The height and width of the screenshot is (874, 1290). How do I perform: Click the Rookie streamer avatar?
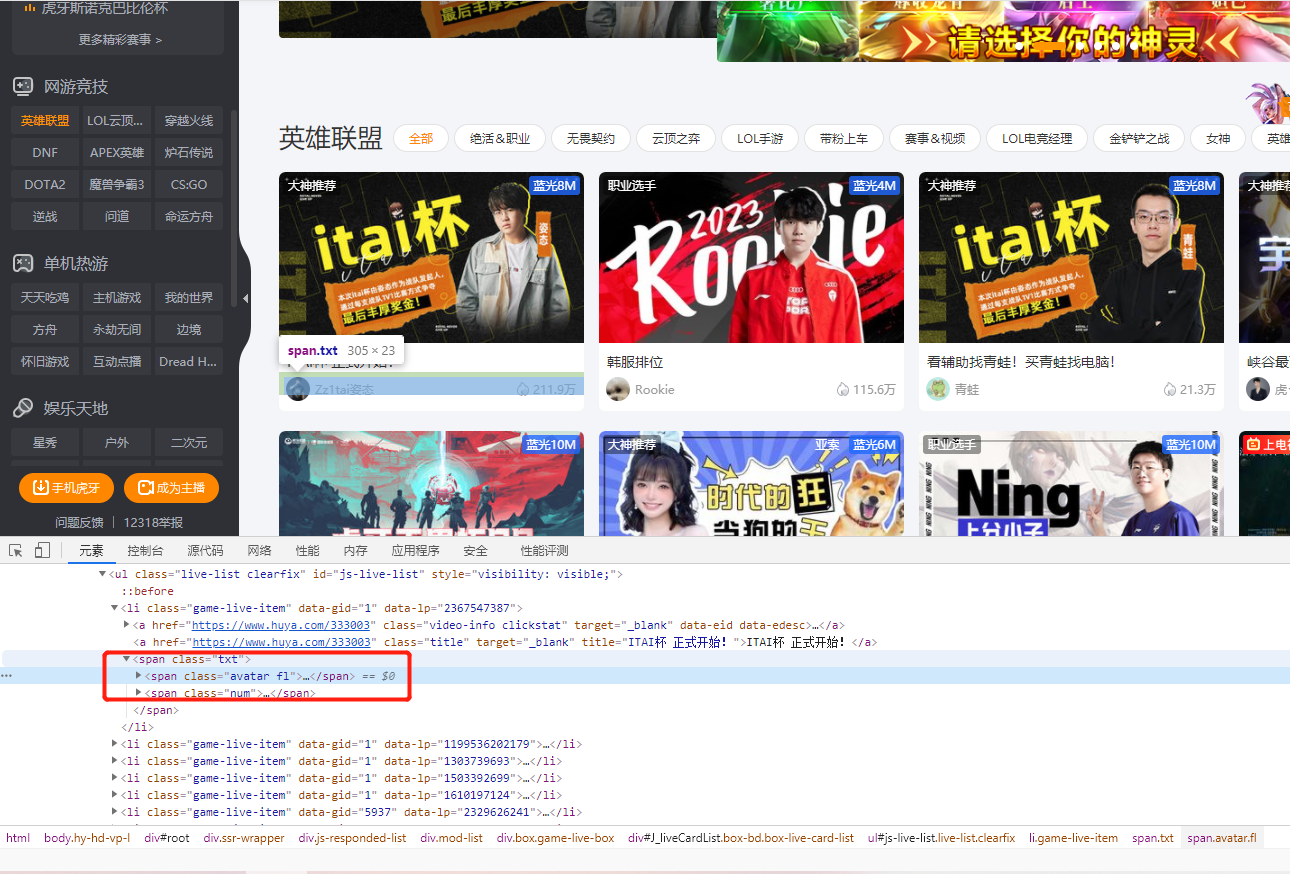click(618, 389)
